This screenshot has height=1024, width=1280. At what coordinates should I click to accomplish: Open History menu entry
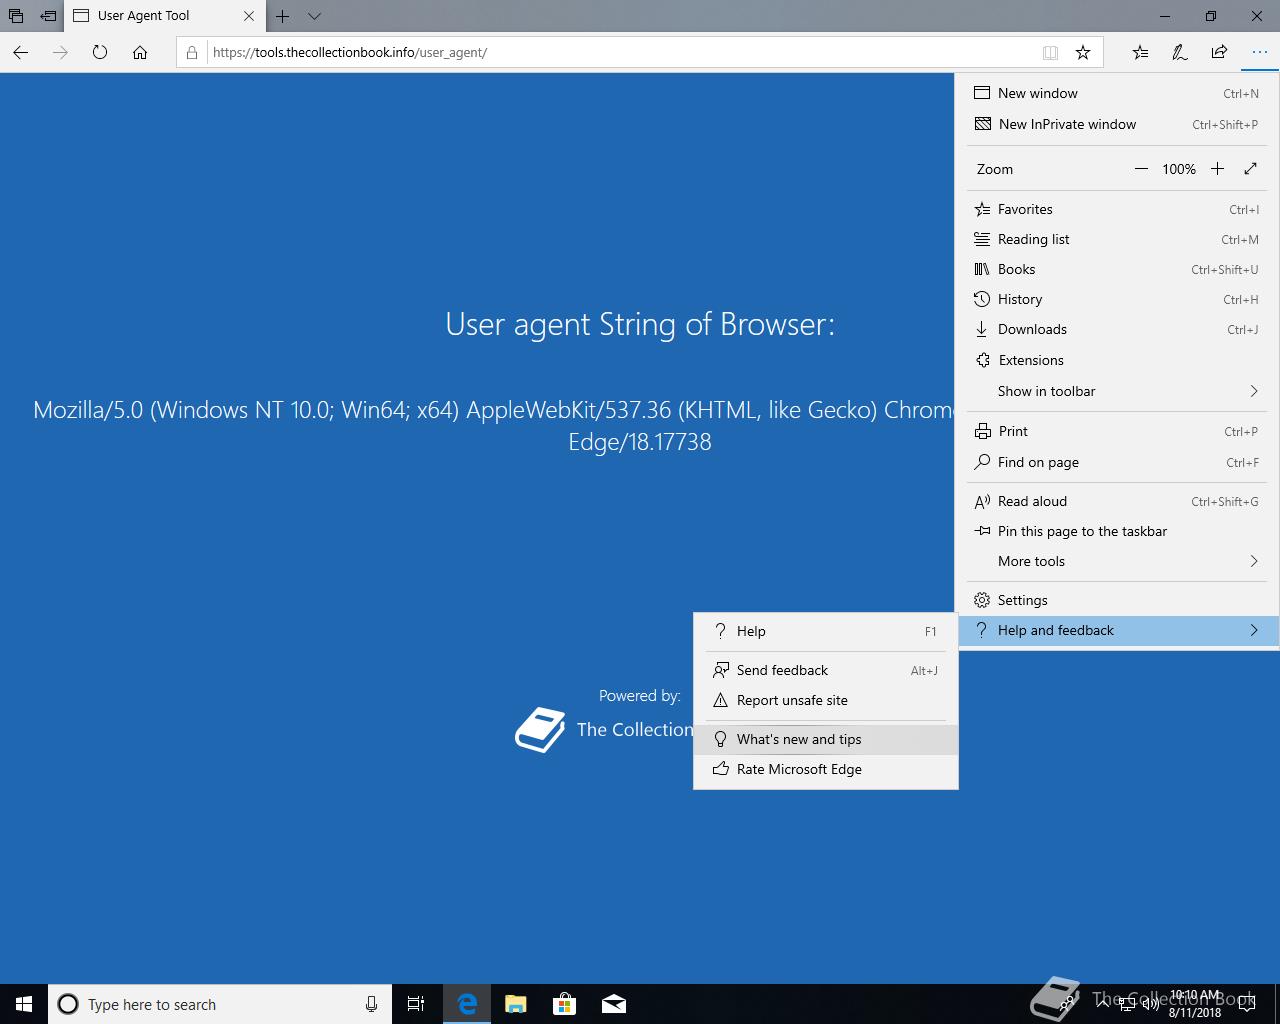(1117, 299)
